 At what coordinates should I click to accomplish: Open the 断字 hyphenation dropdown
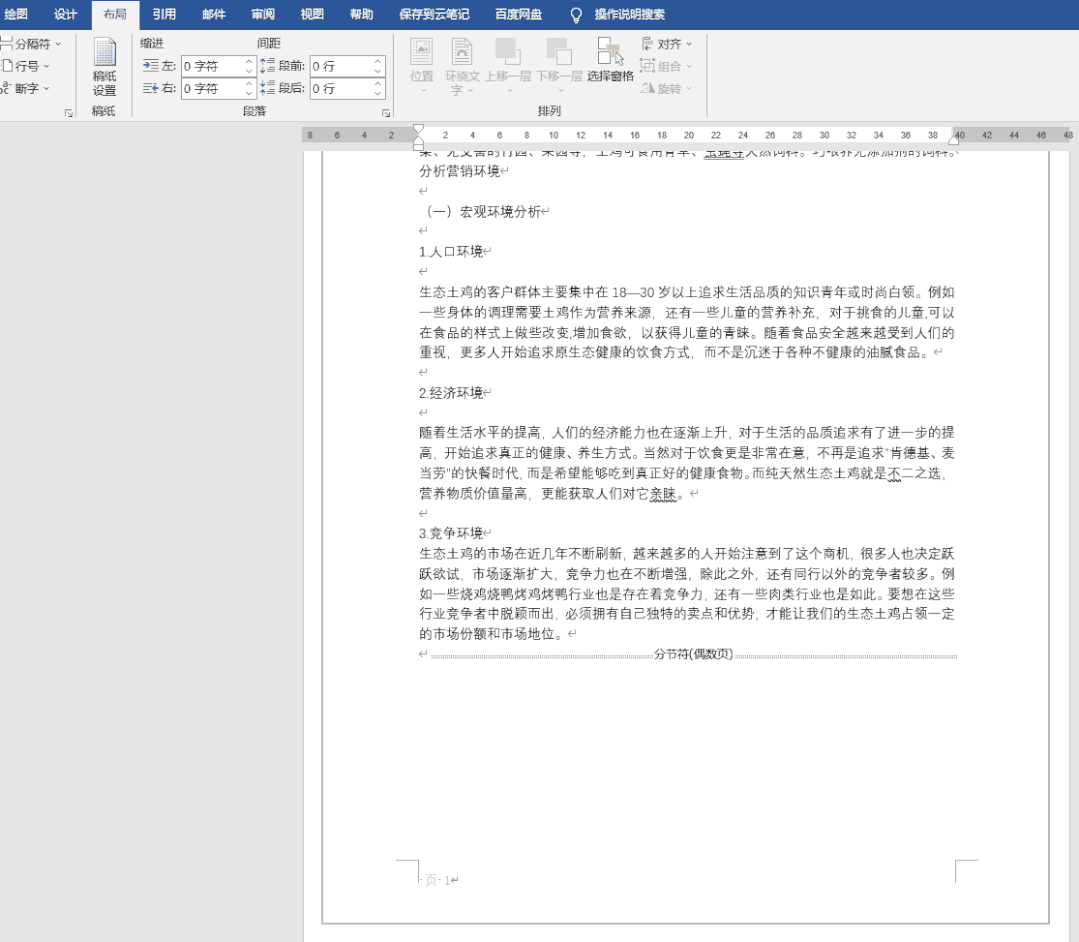tap(25, 88)
